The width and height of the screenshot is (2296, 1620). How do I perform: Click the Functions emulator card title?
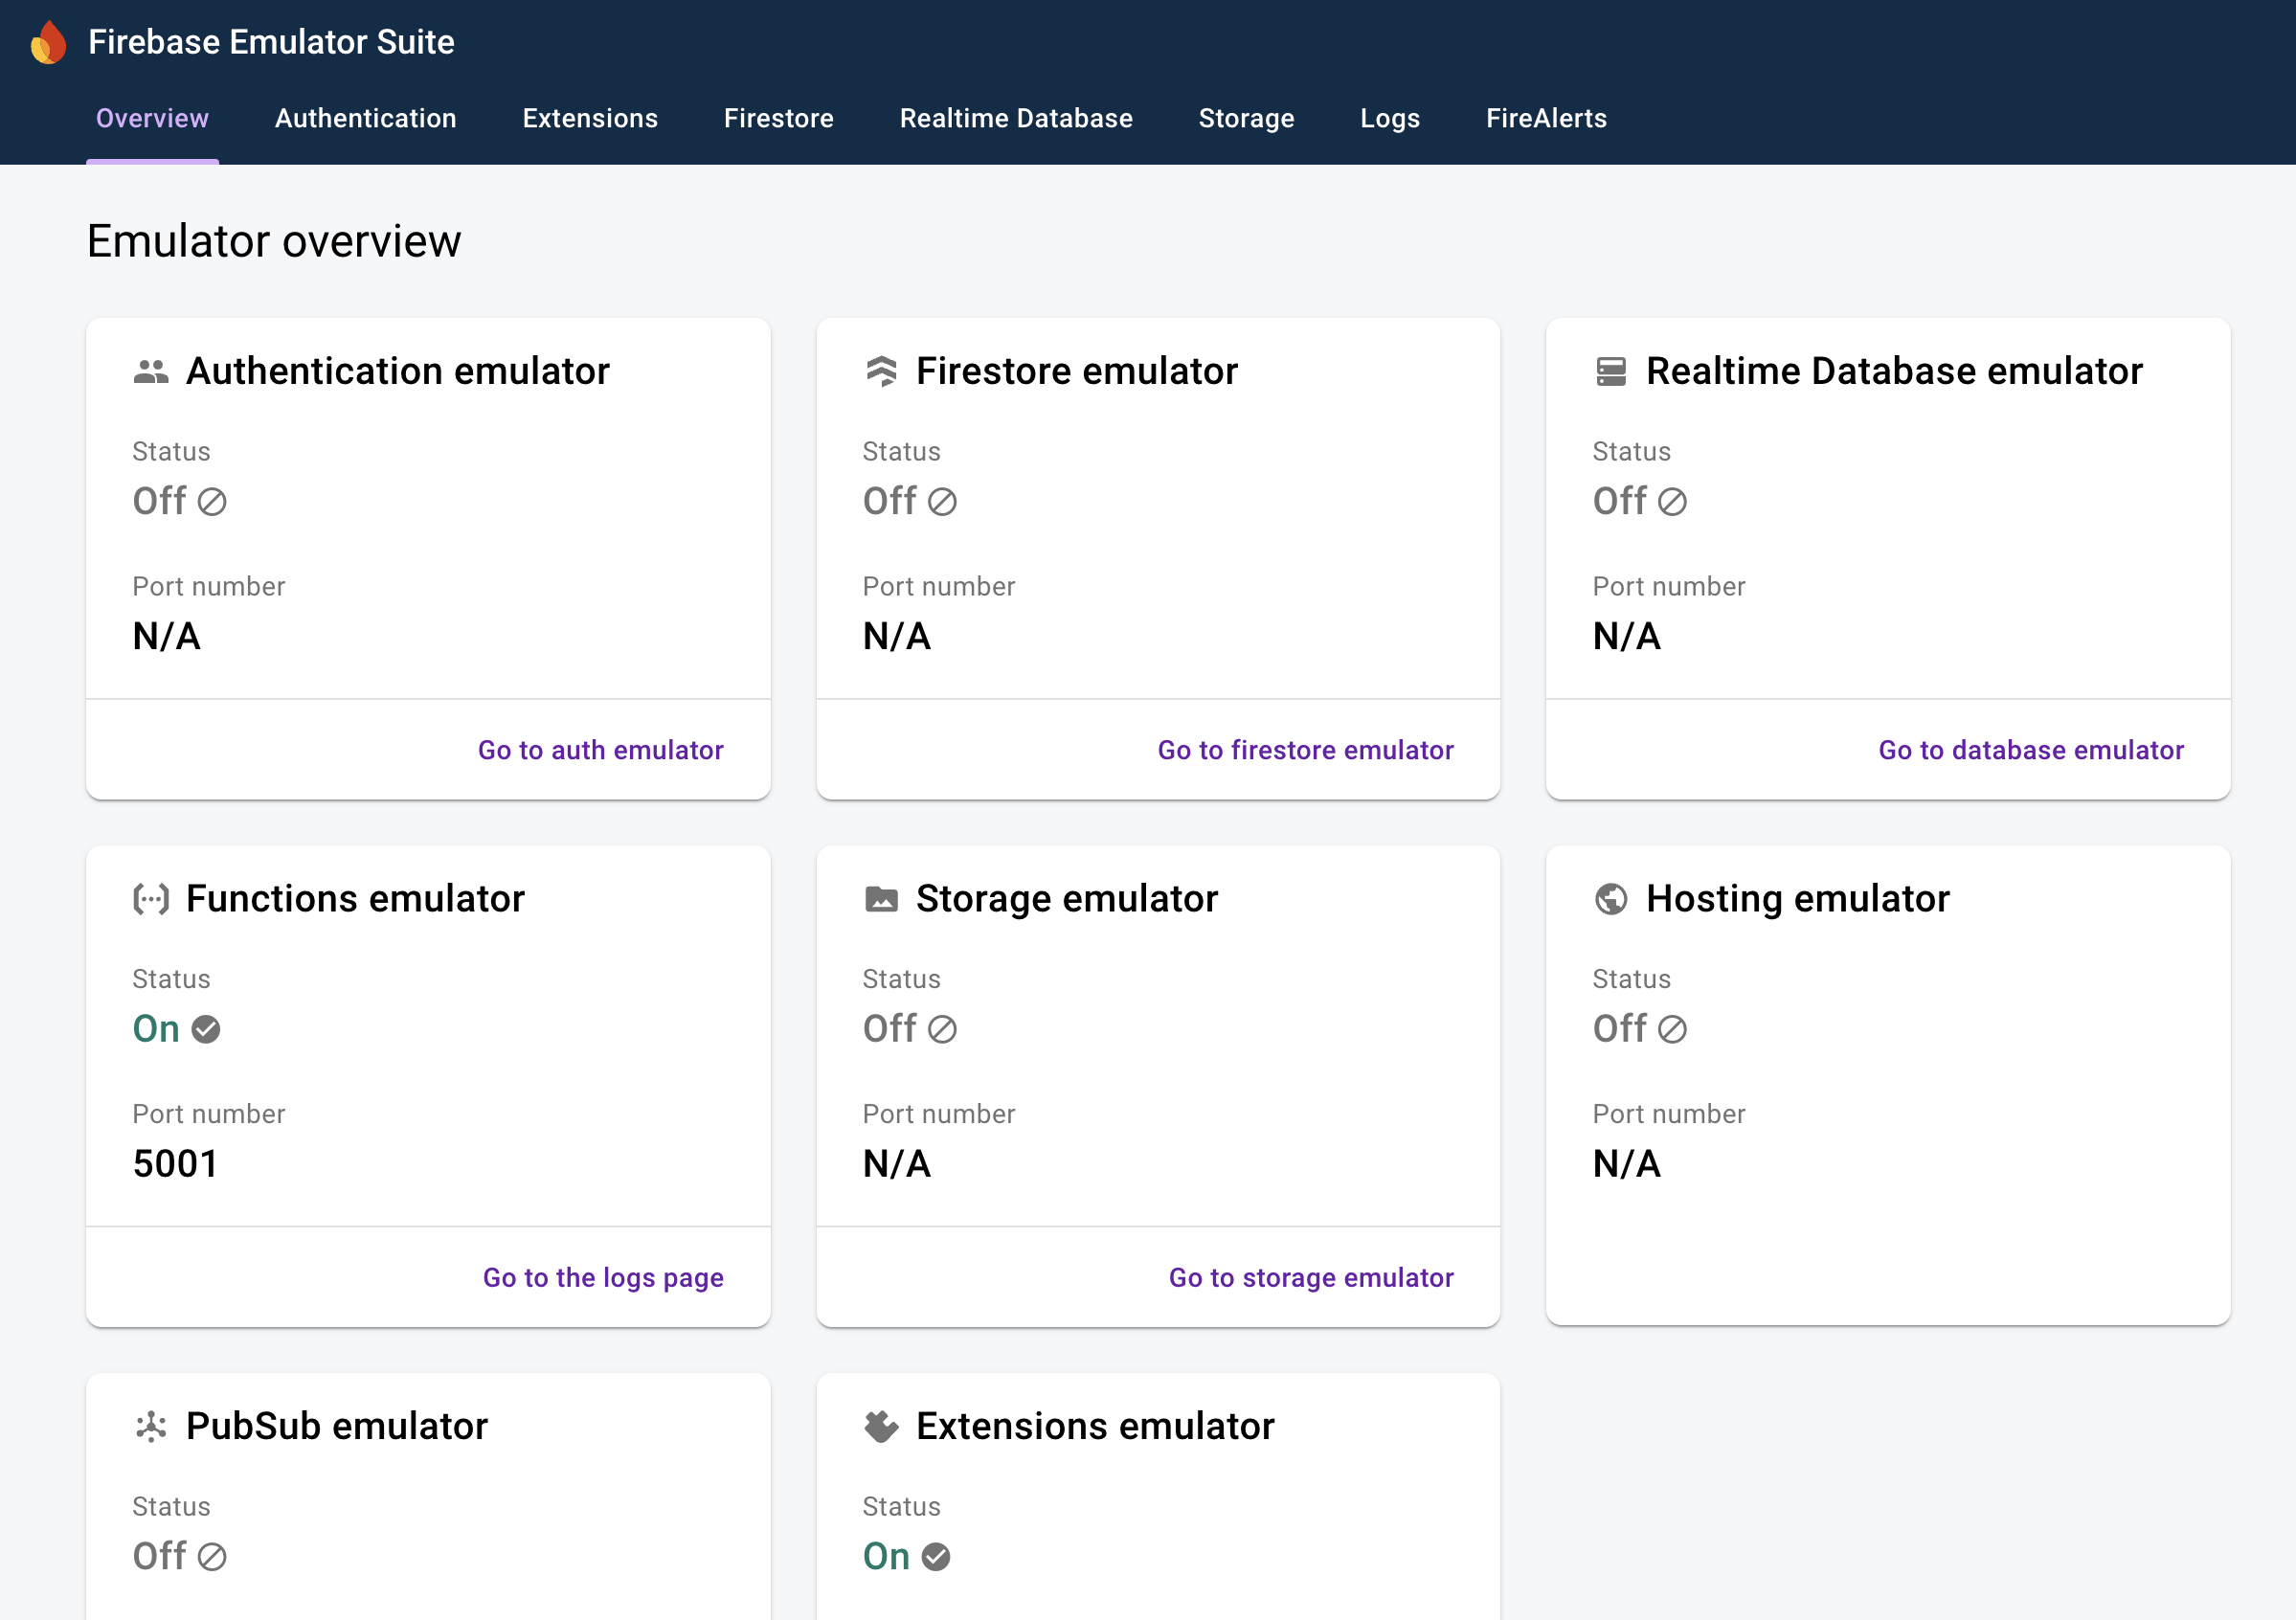click(355, 899)
